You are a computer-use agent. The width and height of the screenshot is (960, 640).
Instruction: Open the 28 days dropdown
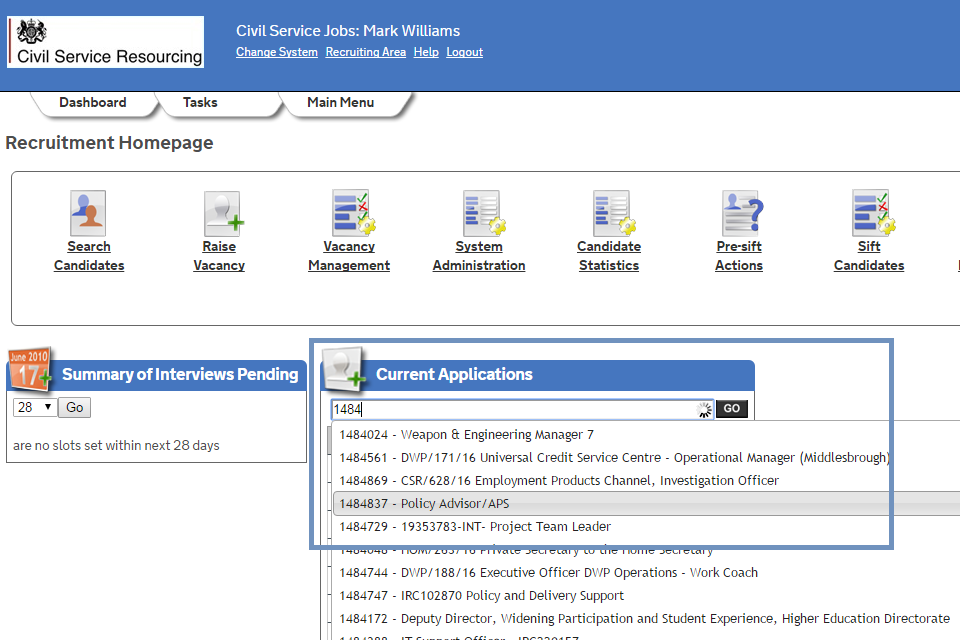pos(34,408)
